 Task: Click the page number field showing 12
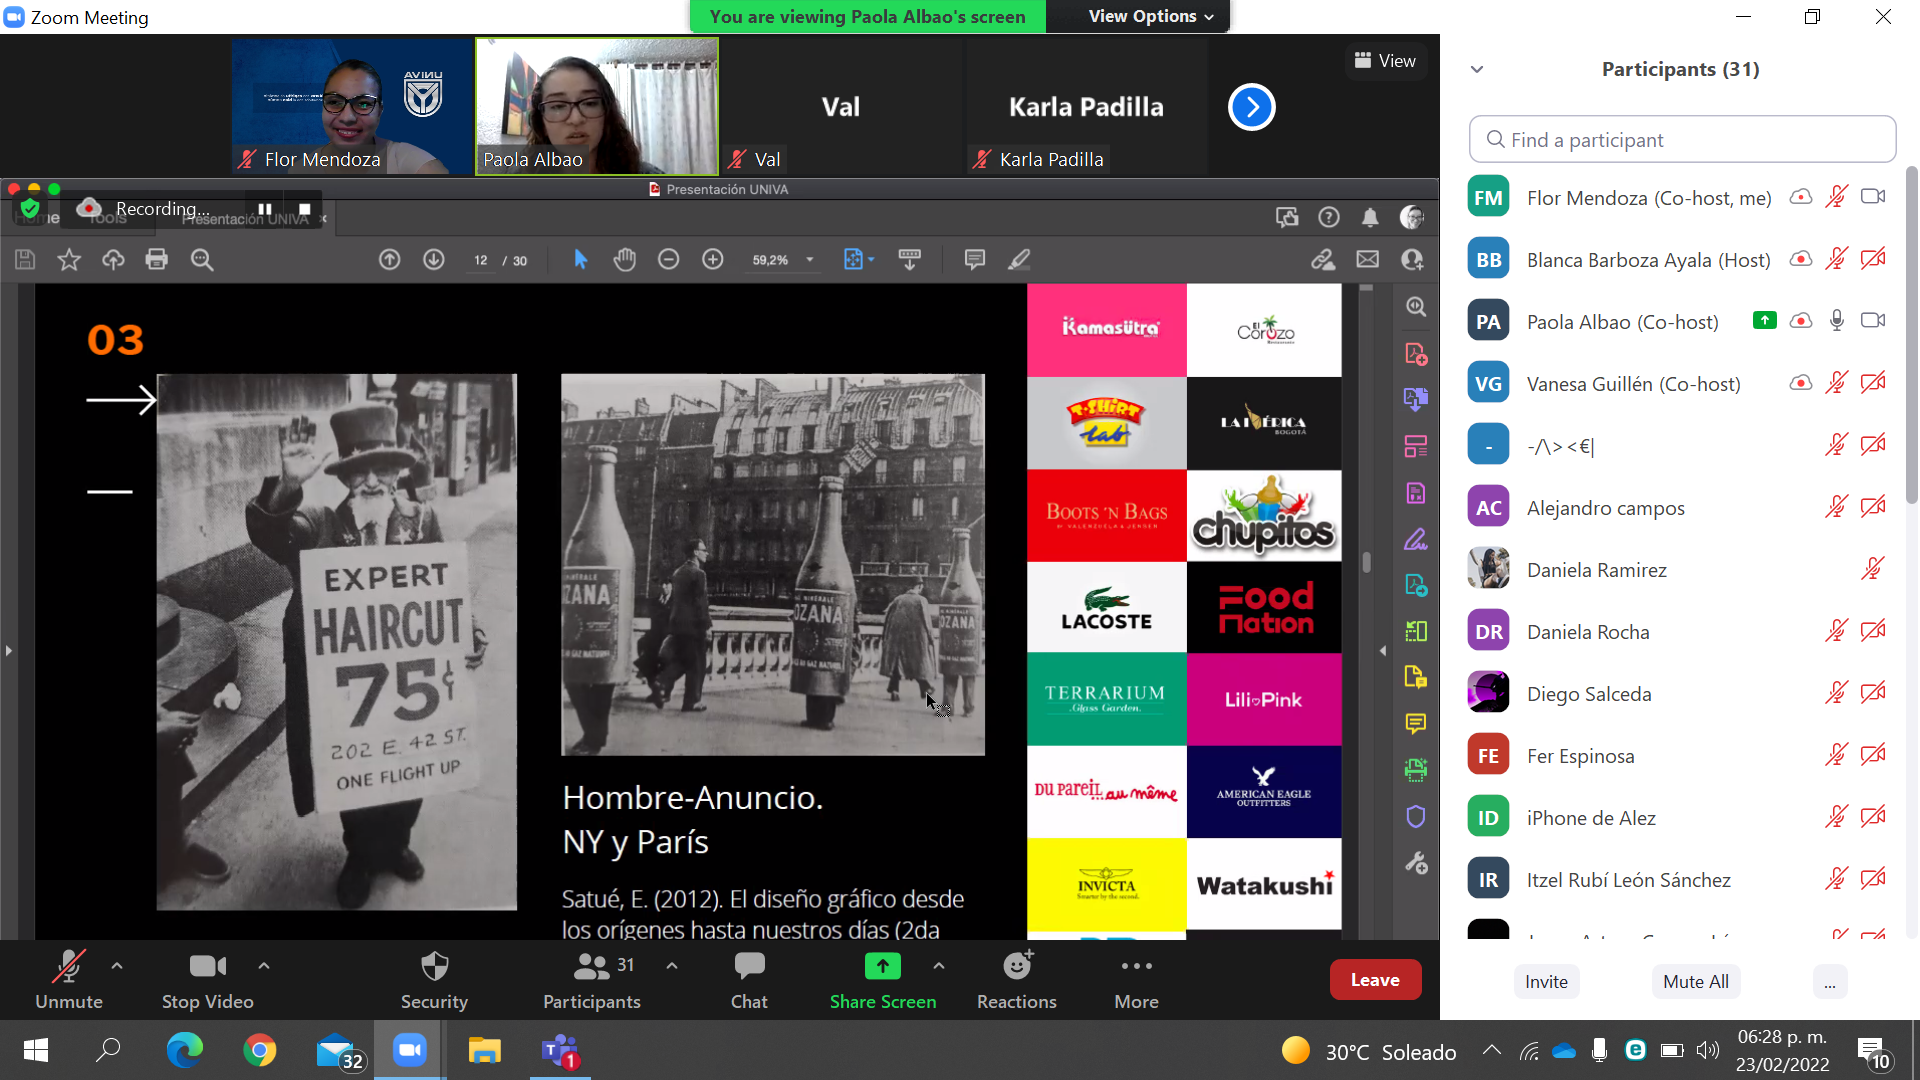coord(481,260)
